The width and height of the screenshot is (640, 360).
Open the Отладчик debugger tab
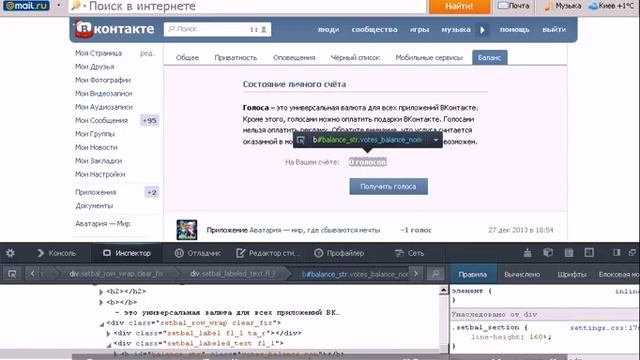point(198,253)
